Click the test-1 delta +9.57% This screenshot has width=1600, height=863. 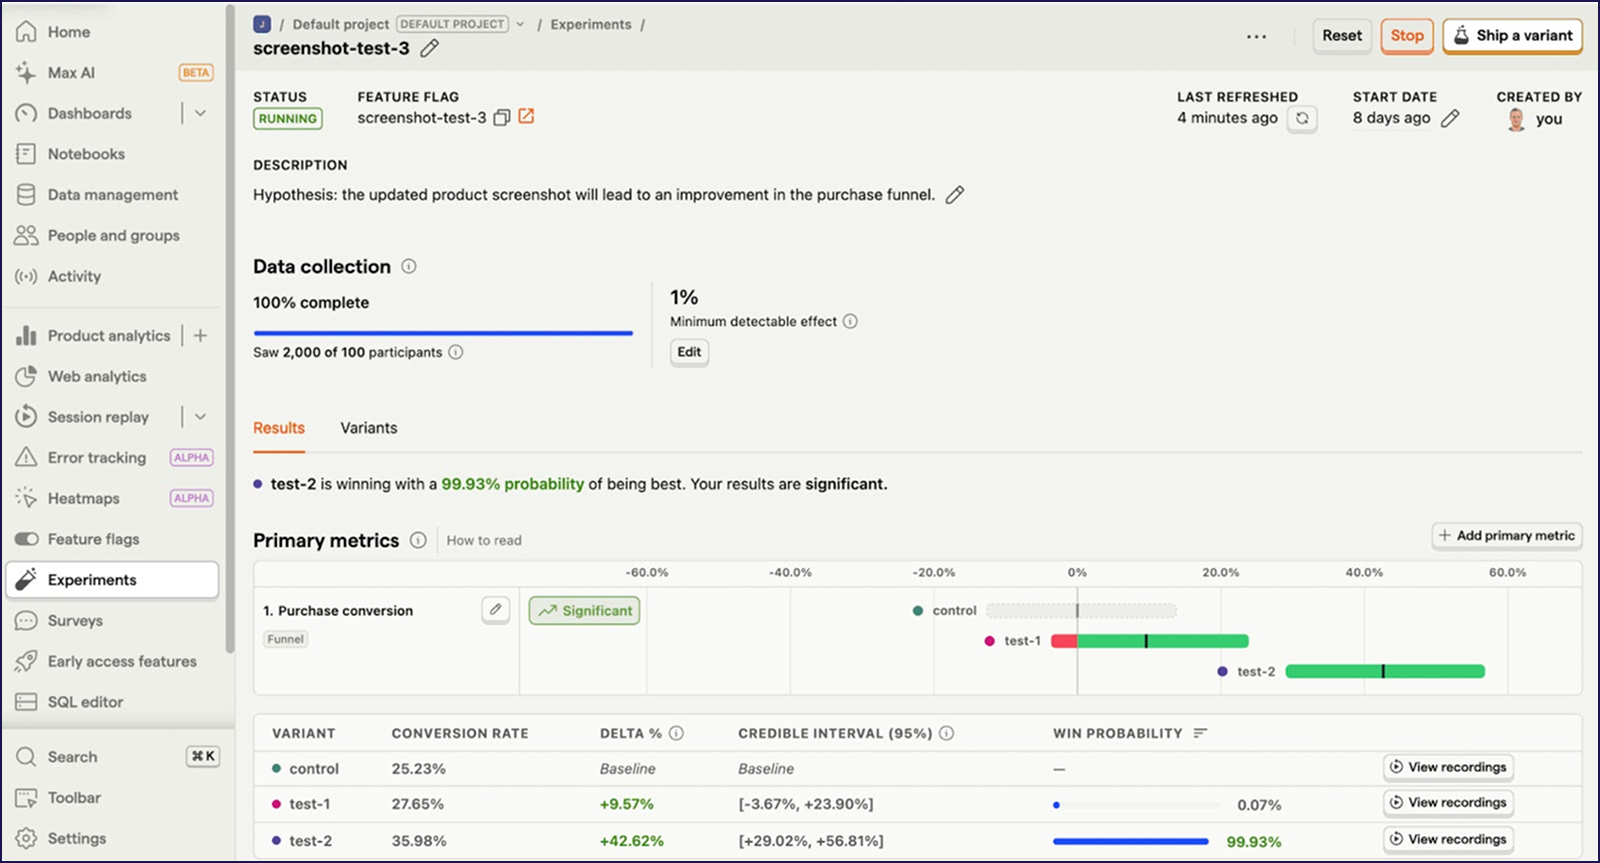pyautogui.click(x=626, y=804)
